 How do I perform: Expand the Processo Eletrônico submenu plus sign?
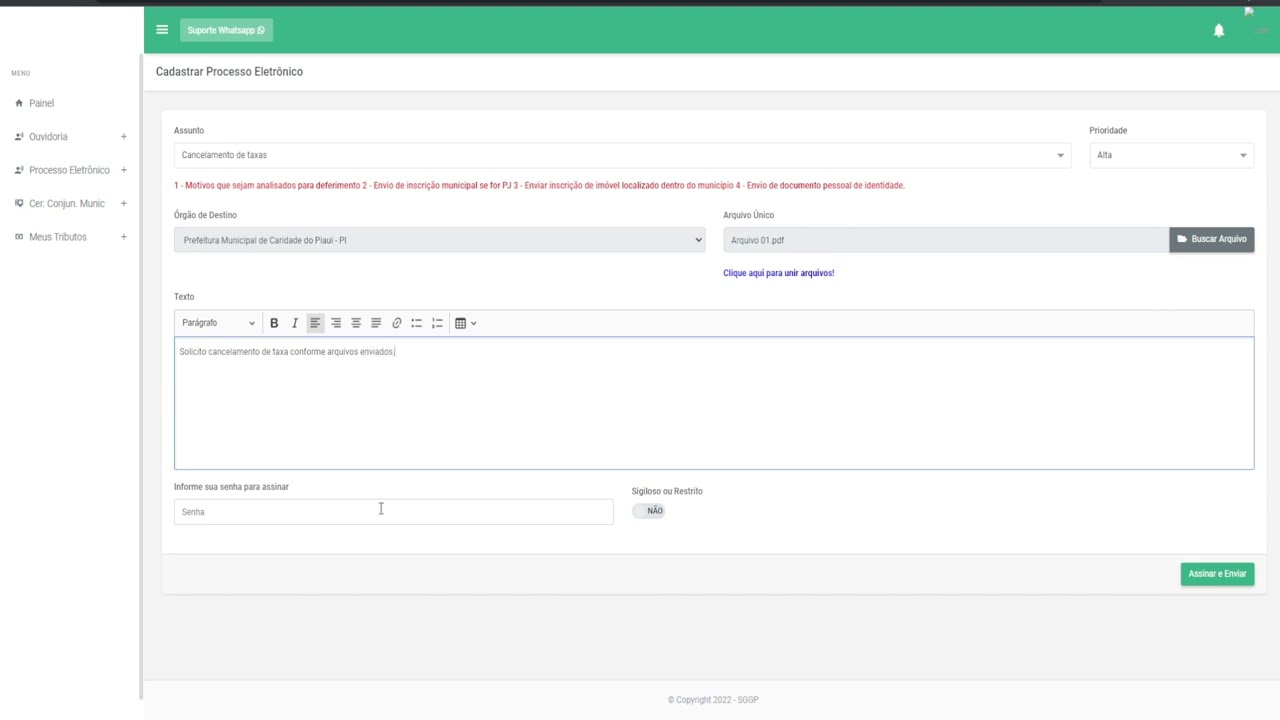tap(124, 170)
